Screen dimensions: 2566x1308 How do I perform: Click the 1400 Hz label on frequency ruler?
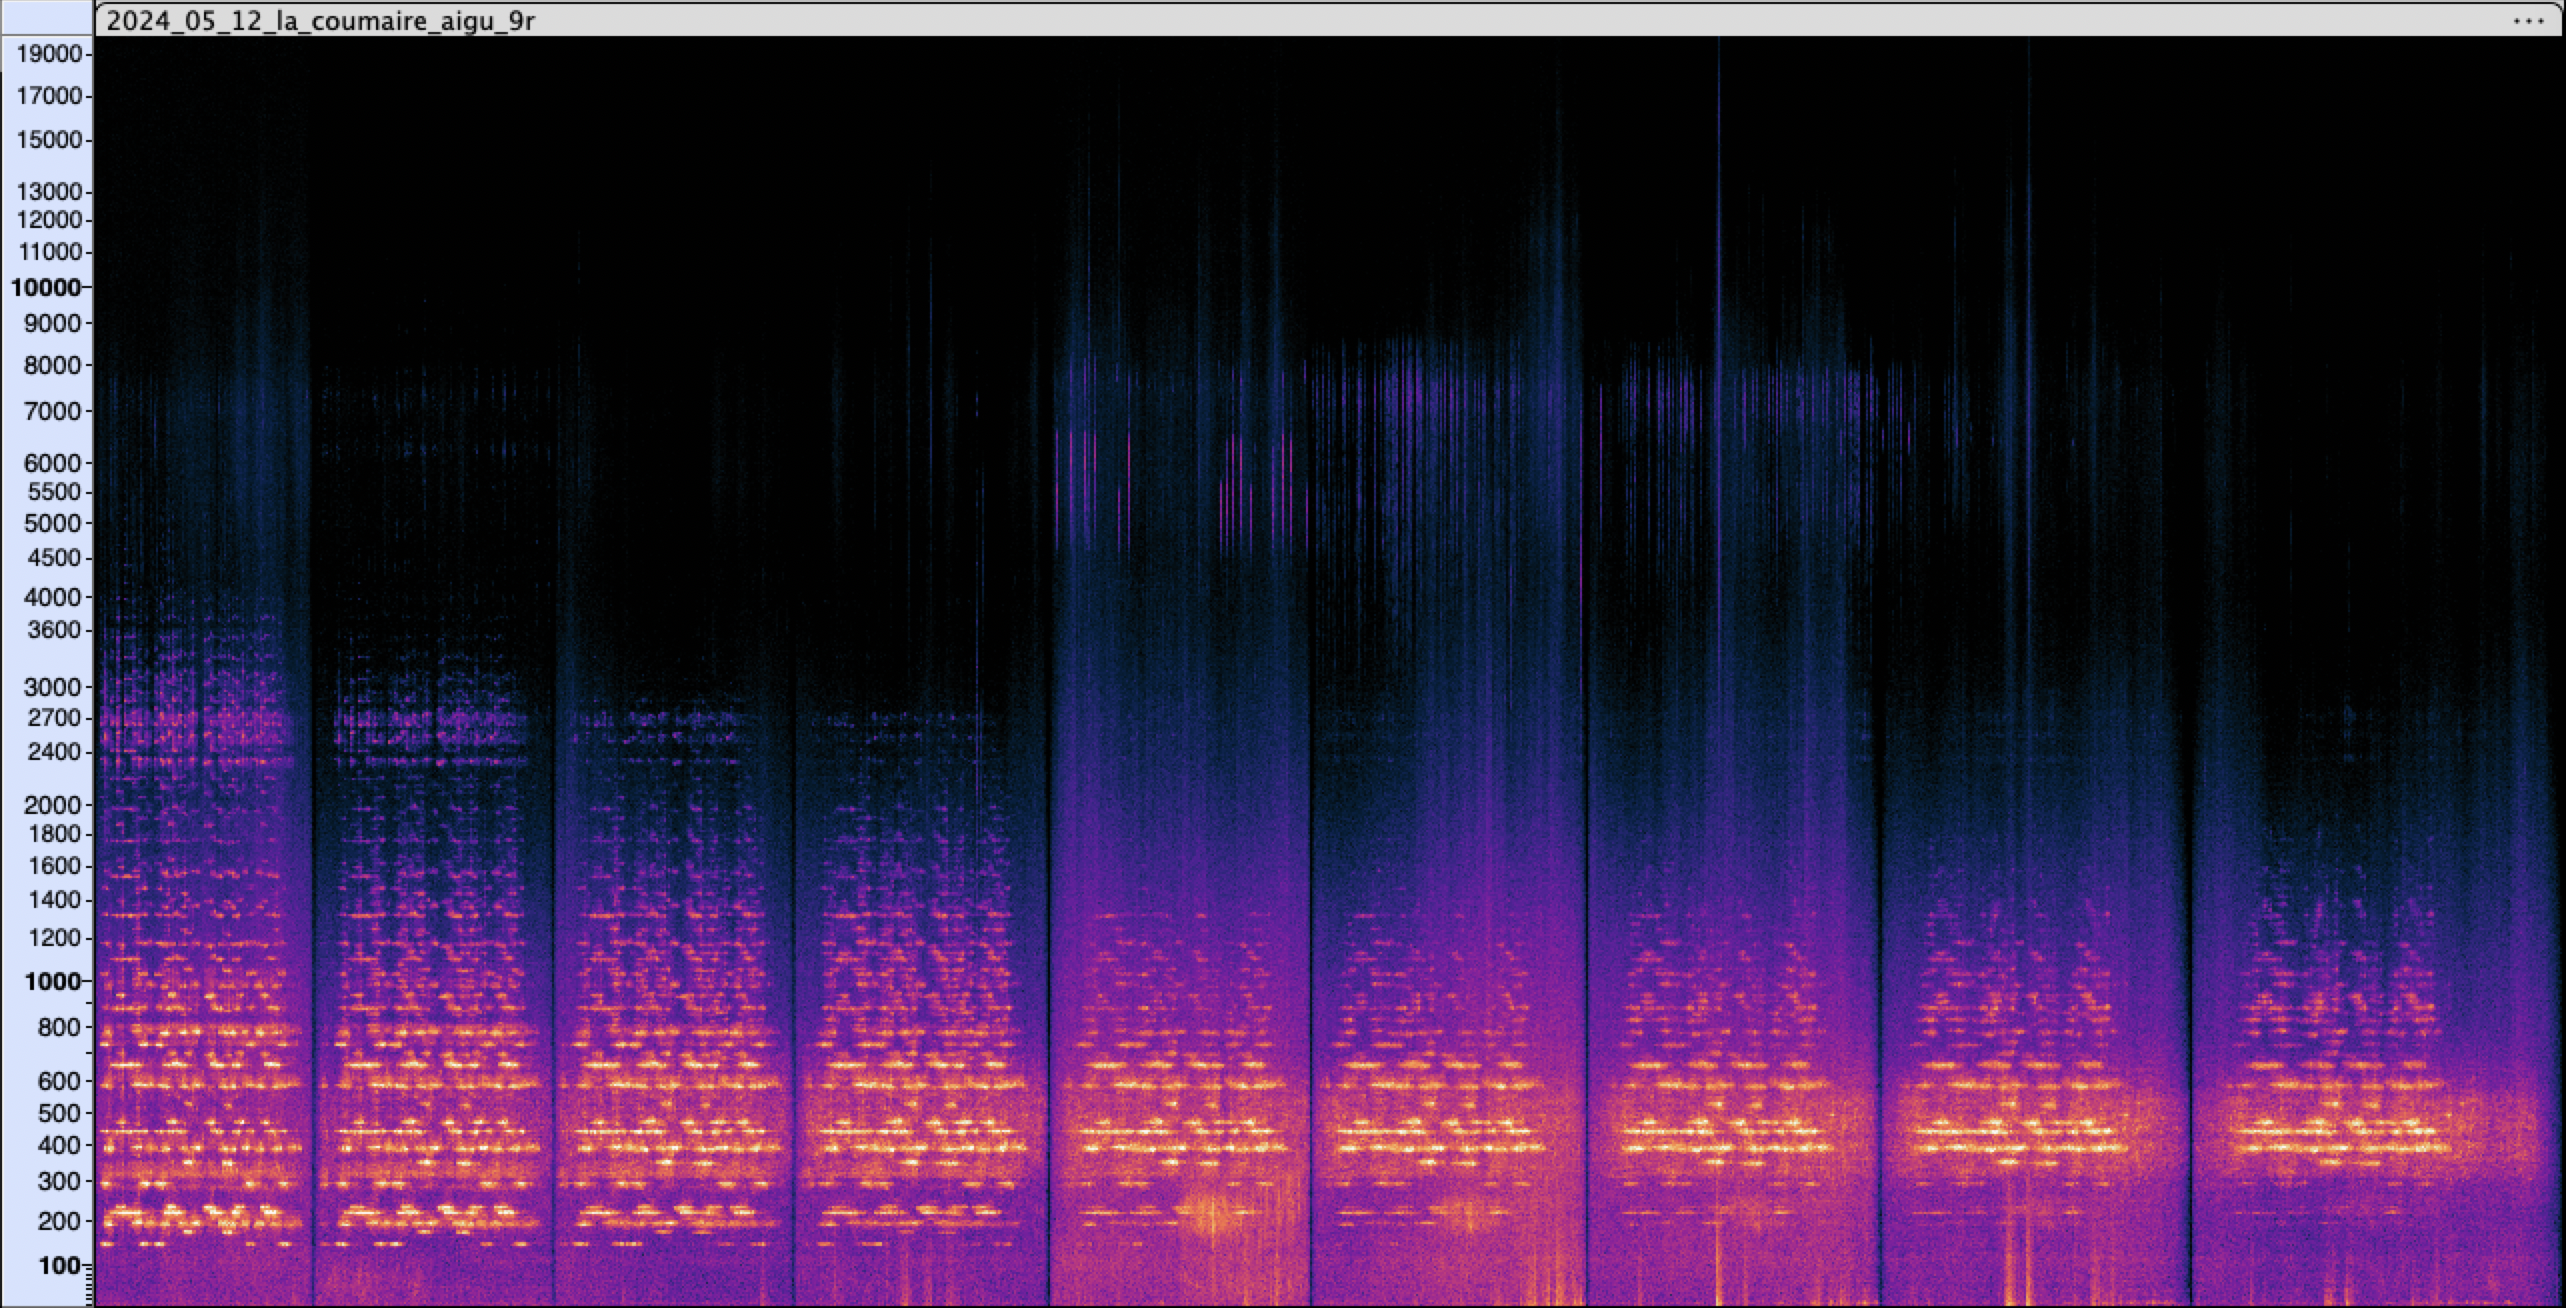52,900
